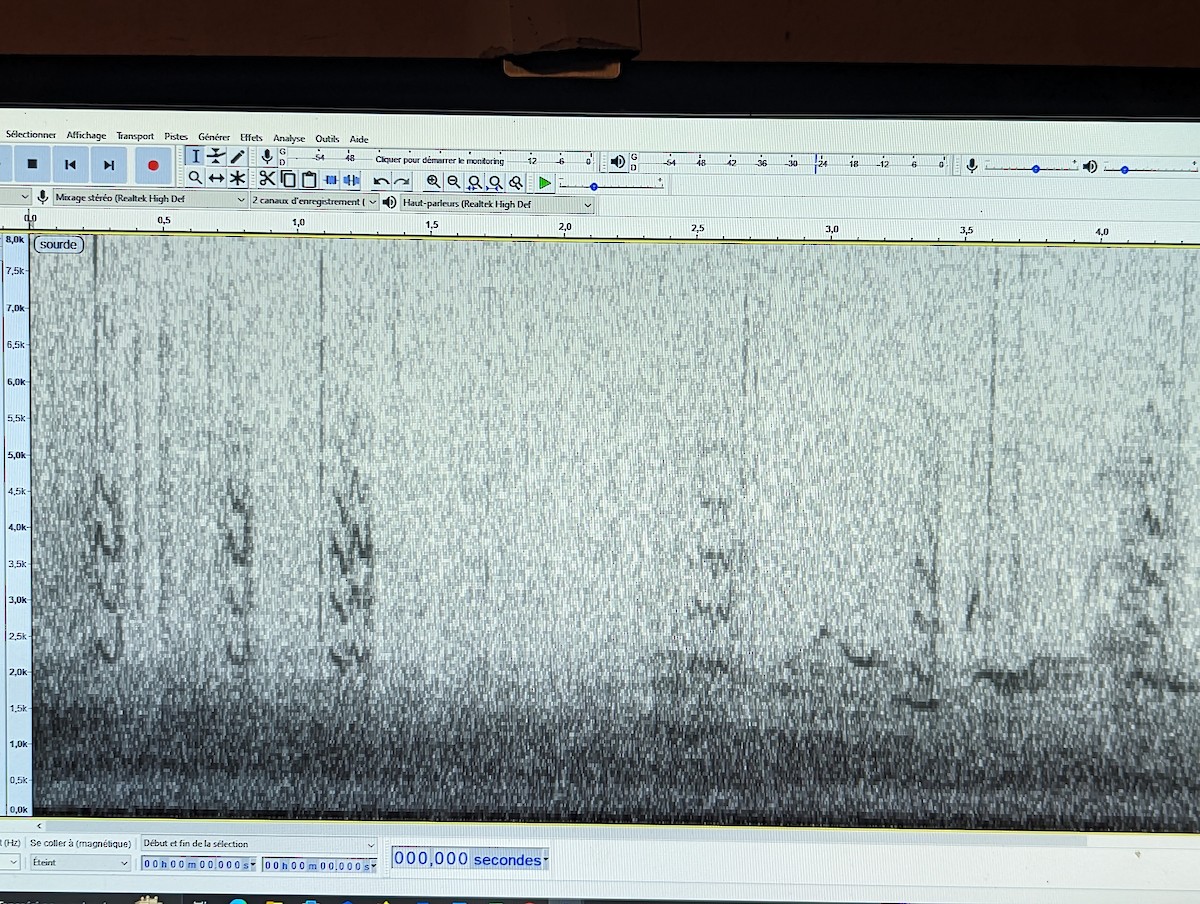Click the 'sourde' track name button
Screen dimensions: 1200x904
[x=58, y=244]
